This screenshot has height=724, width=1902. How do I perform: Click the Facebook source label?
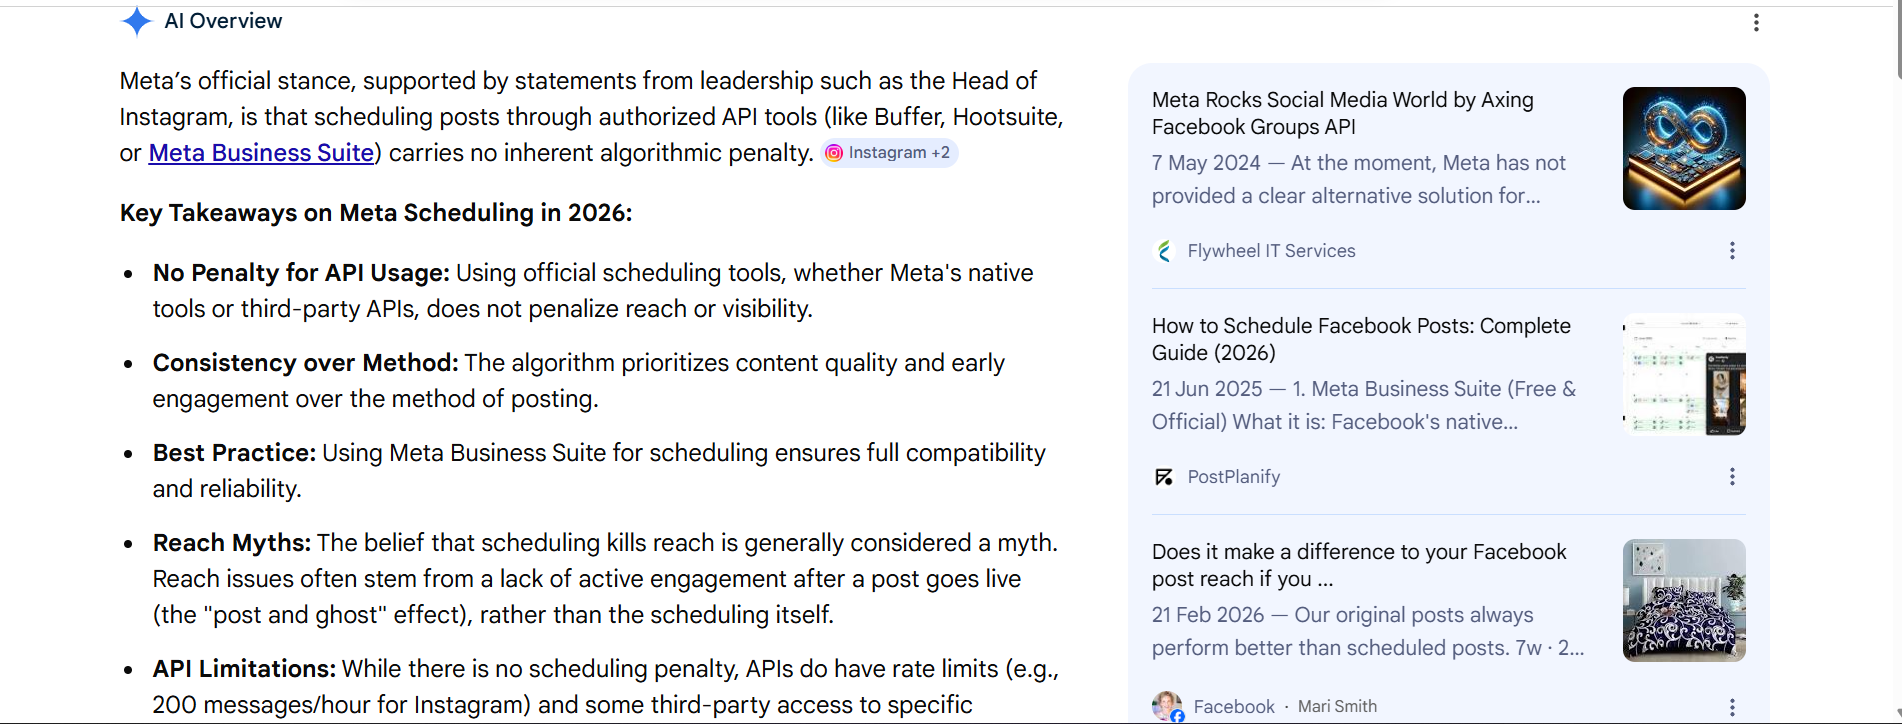(x=1233, y=707)
